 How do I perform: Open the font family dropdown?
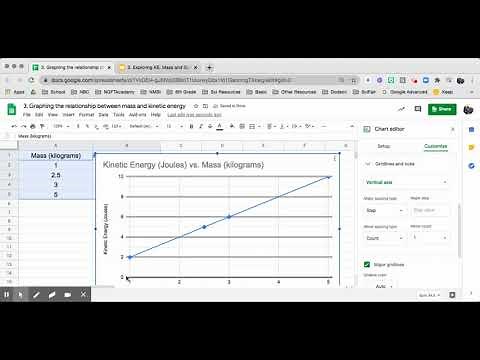click(x=144, y=126)
